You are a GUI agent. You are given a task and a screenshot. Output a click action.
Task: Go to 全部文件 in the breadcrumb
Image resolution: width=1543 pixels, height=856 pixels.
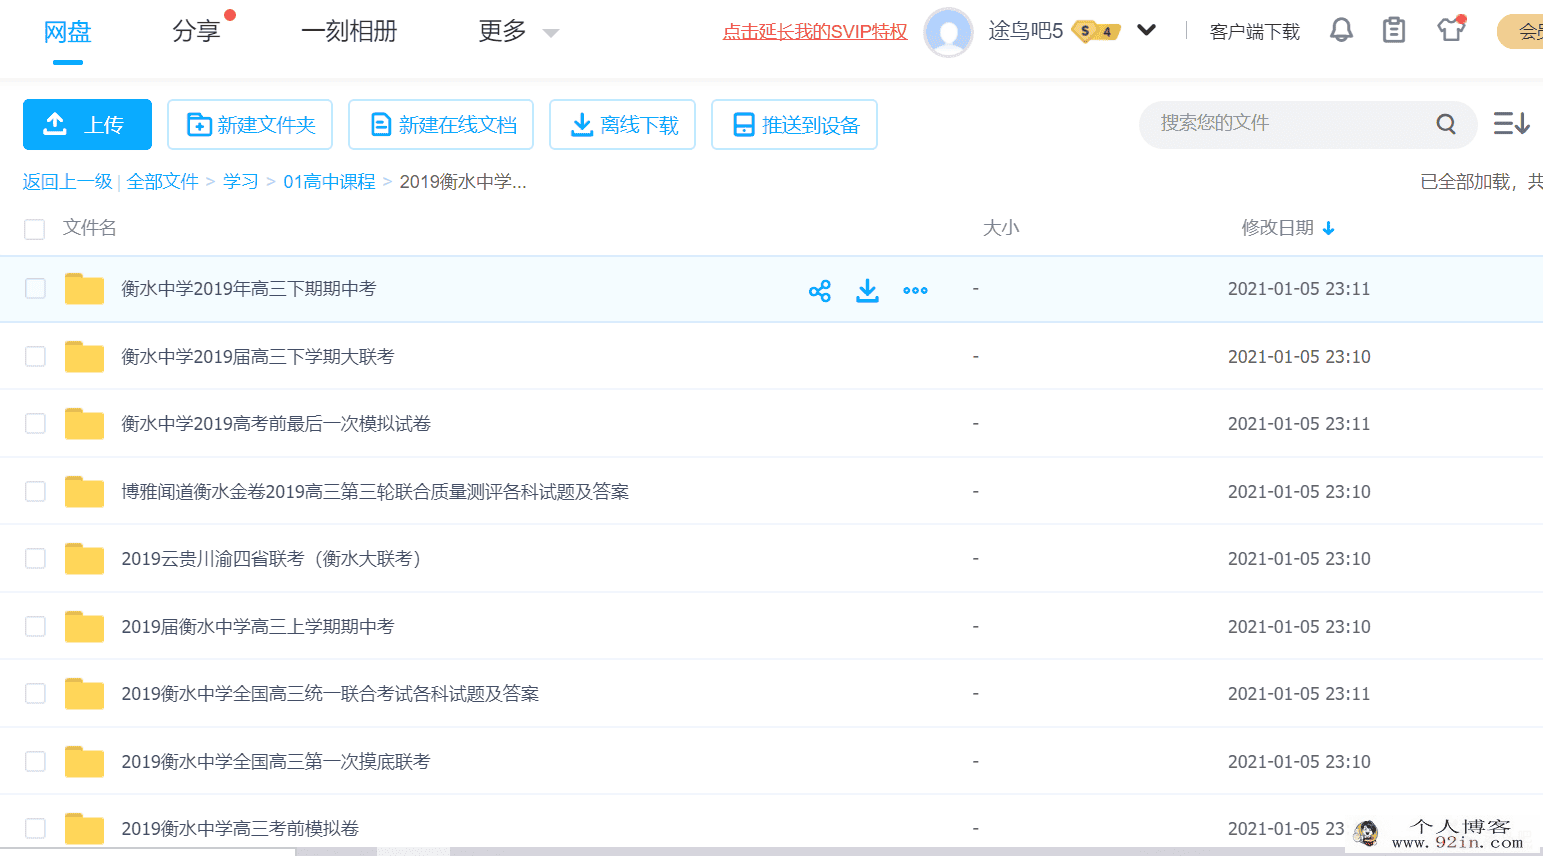(163, 181)
